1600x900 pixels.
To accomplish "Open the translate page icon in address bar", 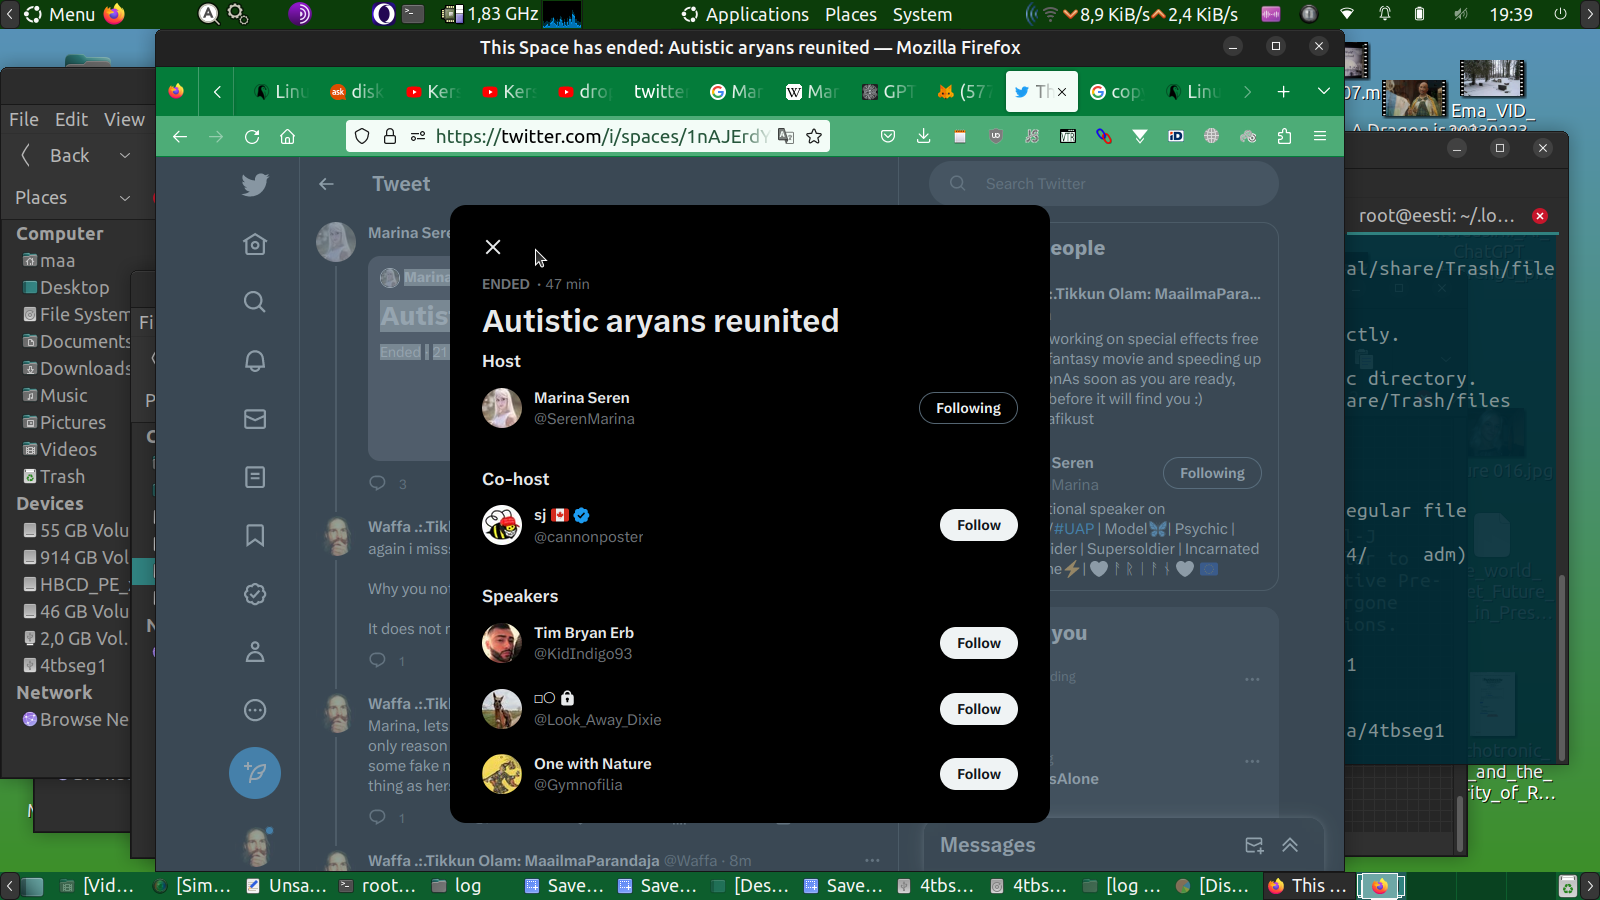I will pos(786,137).
